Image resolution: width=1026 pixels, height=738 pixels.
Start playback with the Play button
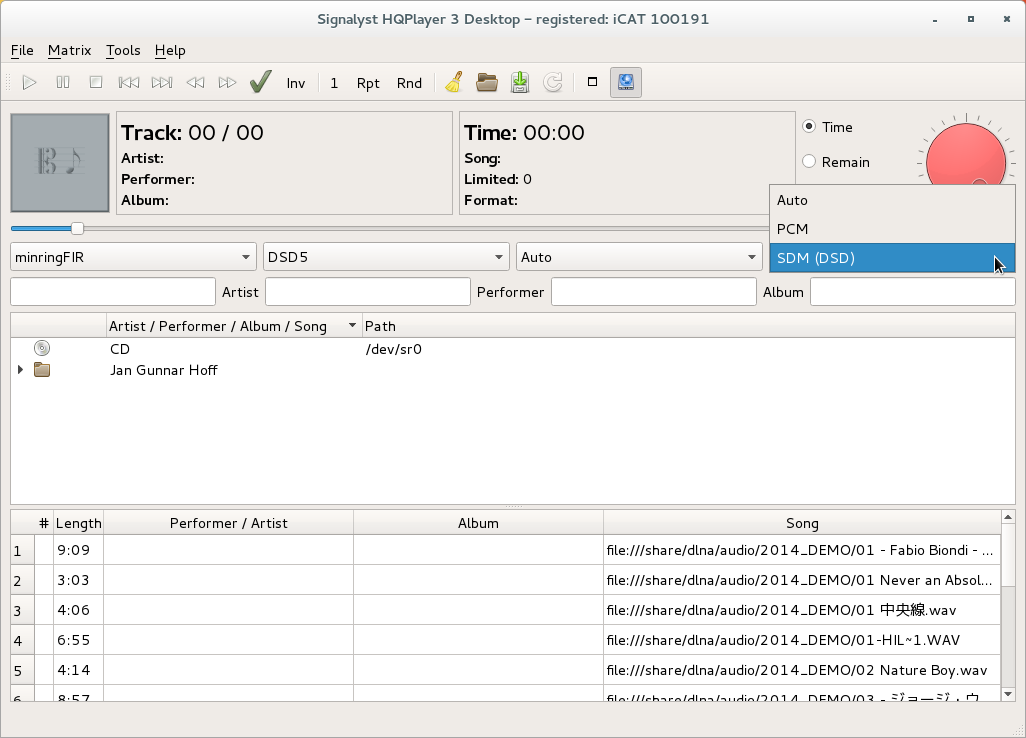[x=29, y=82]
